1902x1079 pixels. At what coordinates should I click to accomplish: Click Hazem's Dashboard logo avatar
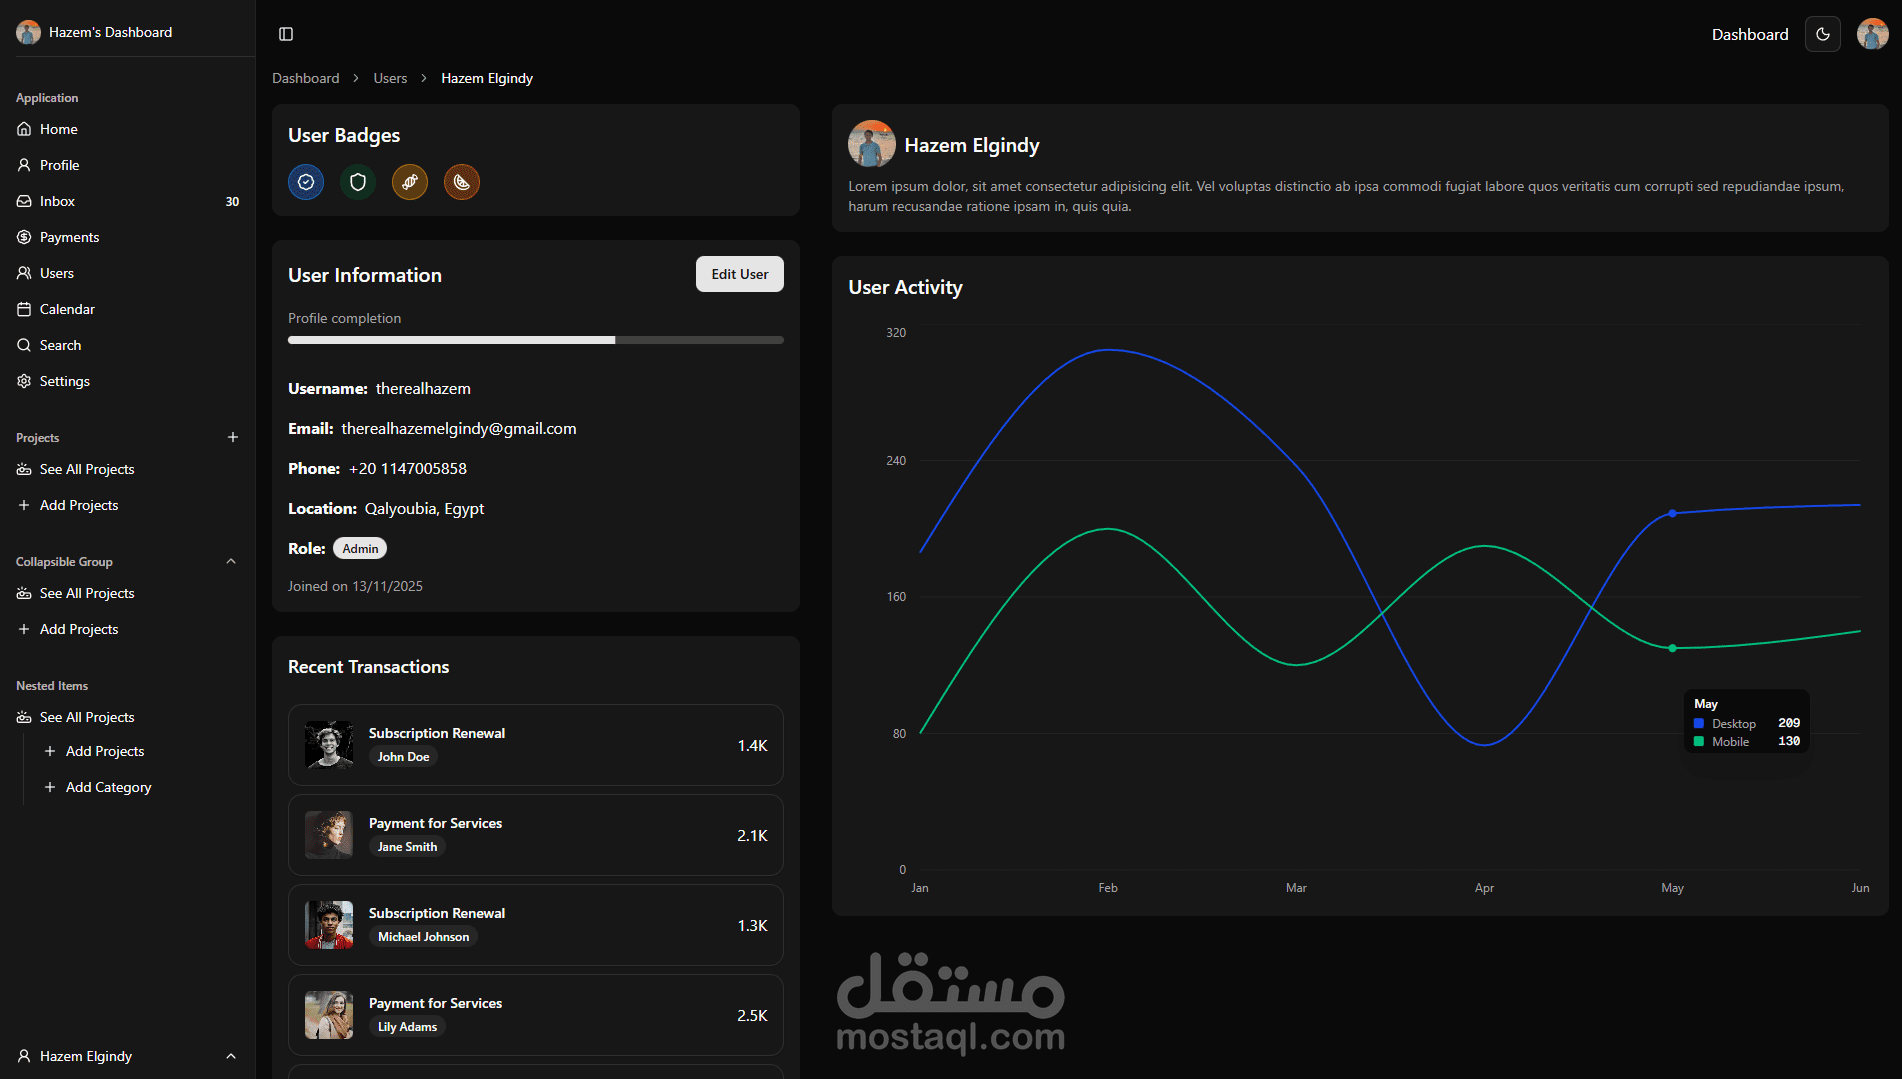[x=28, y=32]
